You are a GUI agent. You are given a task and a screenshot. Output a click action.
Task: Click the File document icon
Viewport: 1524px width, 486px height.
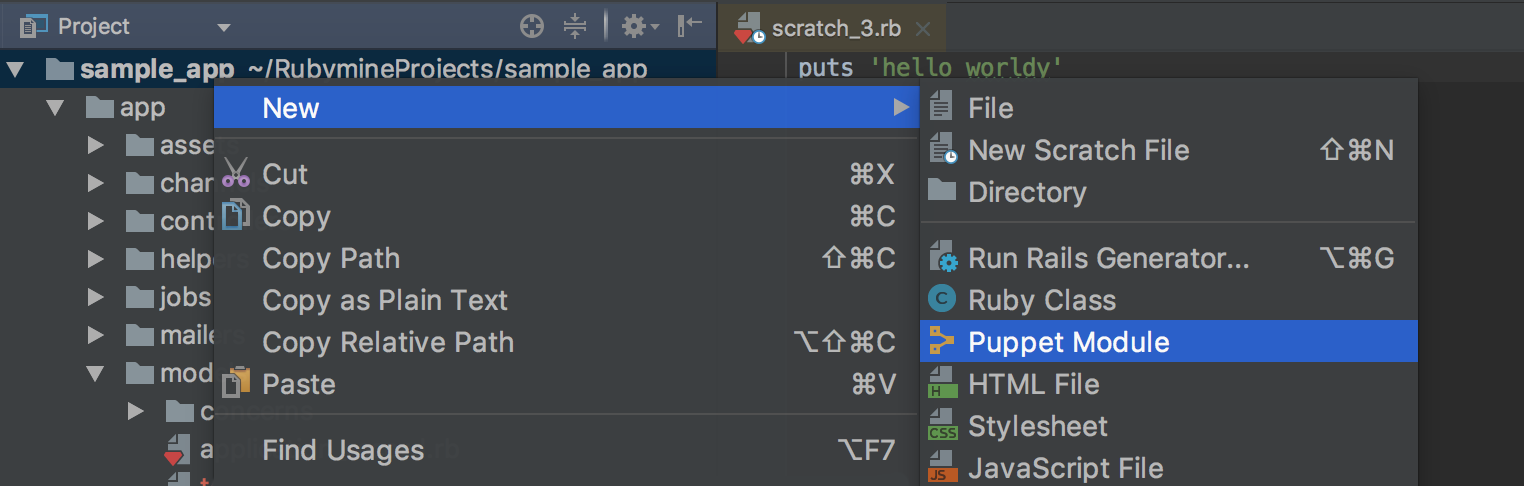point(942,107)
